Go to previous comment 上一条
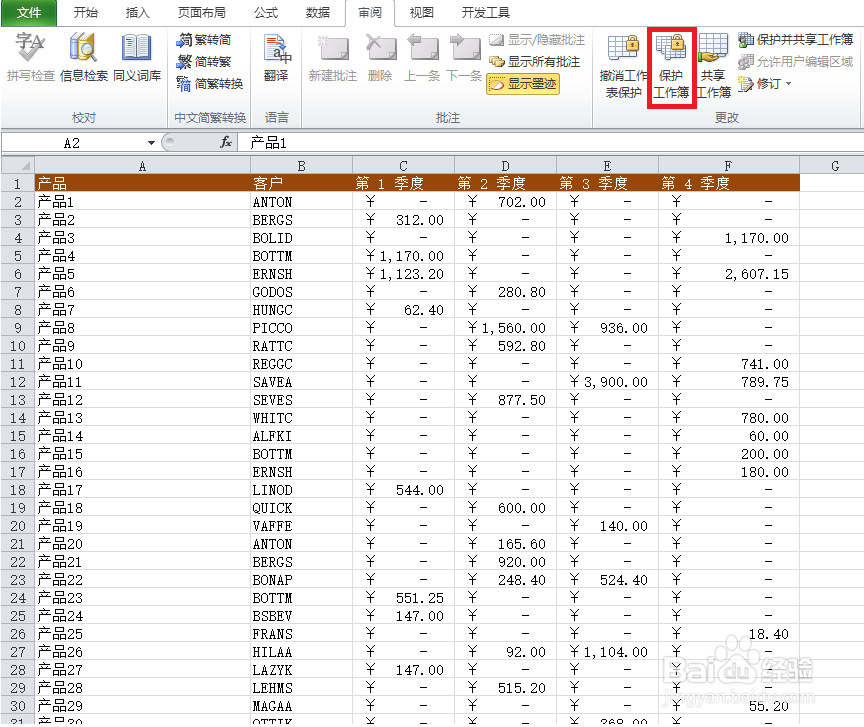Viewport: 864px width, 727px height. [422, 57]
